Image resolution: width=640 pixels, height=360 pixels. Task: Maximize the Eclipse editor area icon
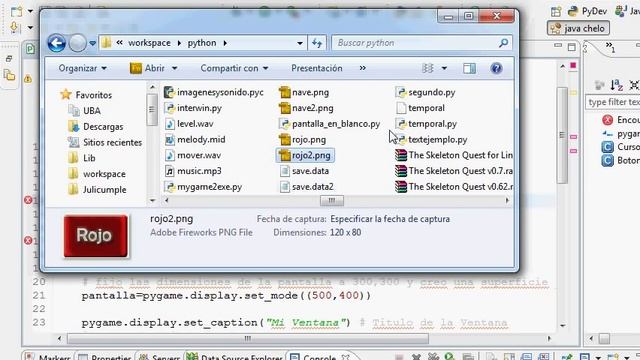point(572,47)
